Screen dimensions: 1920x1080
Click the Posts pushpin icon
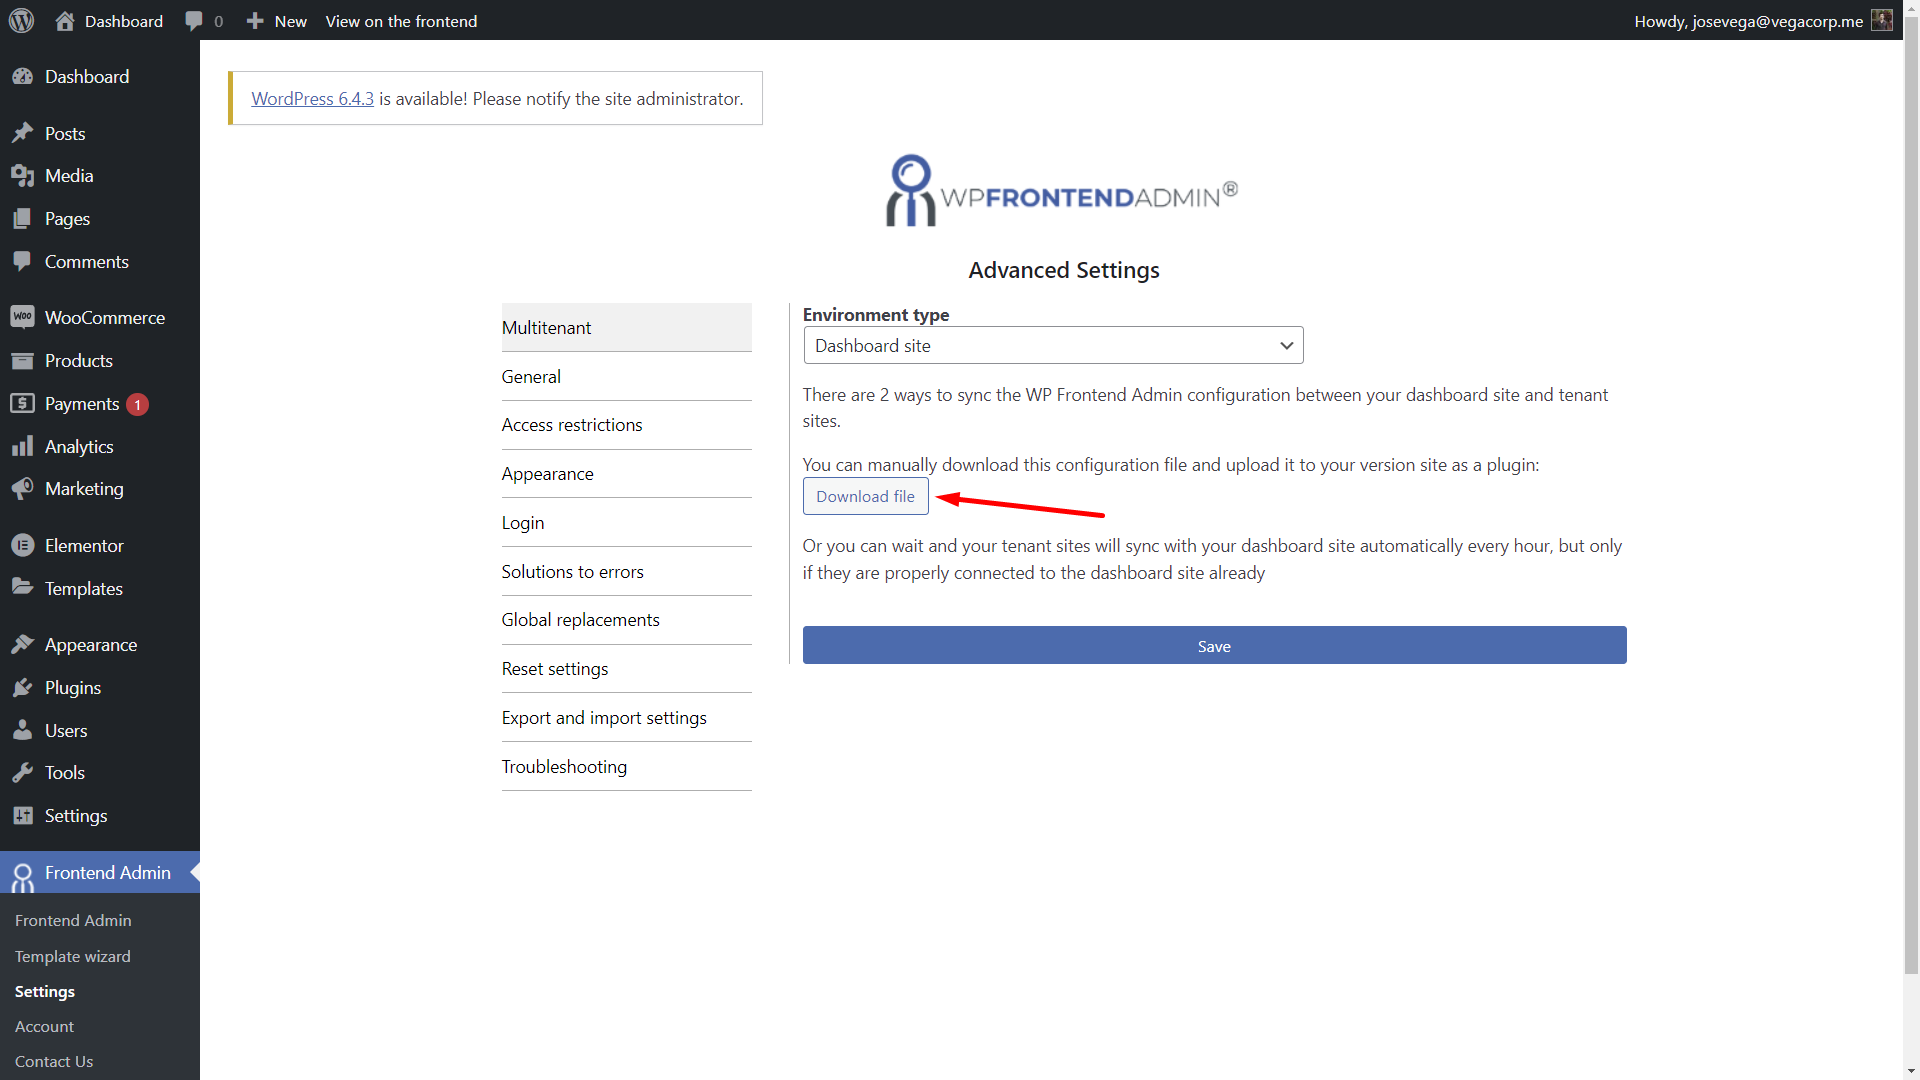pyautogui.click(x=22, y=133)
